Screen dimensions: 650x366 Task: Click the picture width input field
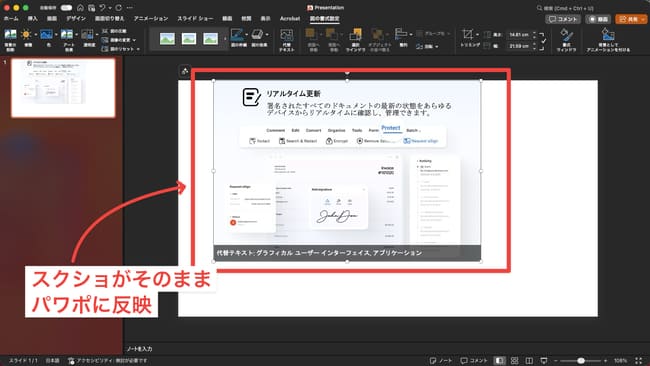[x=519, y=46]
